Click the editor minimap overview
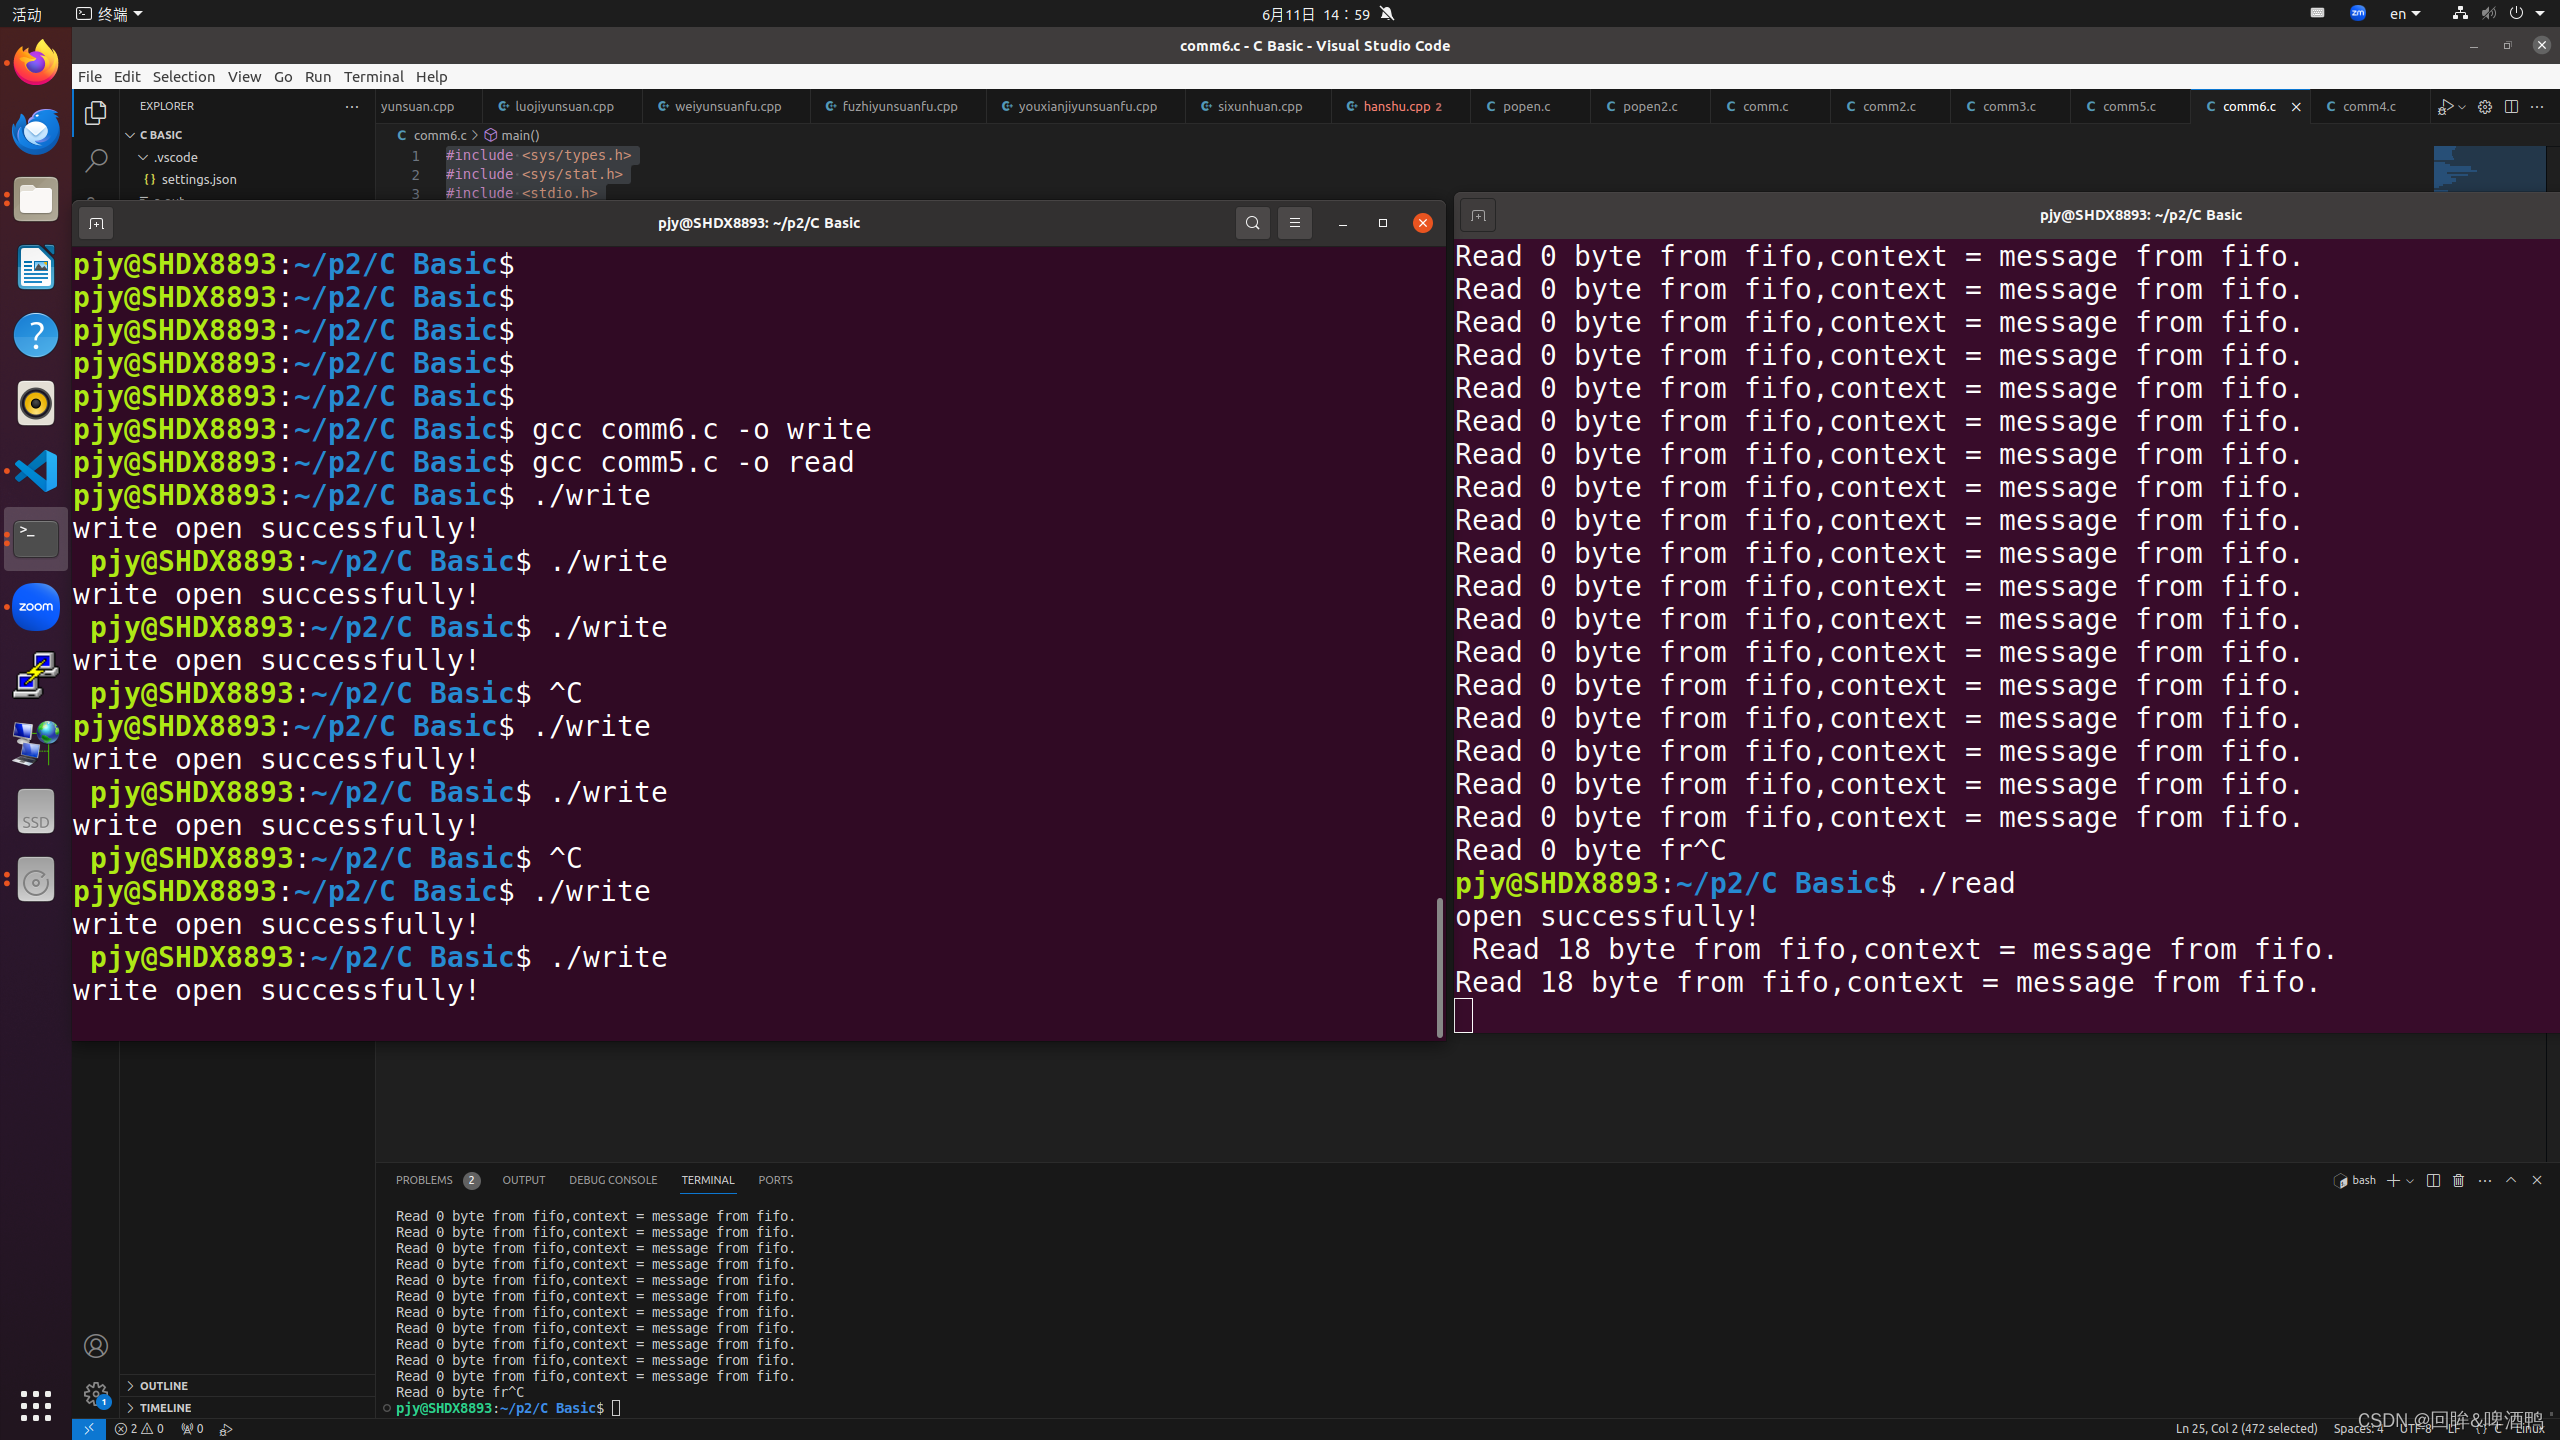This screenshot has width=2560, height=1440. click(2490, 169)
